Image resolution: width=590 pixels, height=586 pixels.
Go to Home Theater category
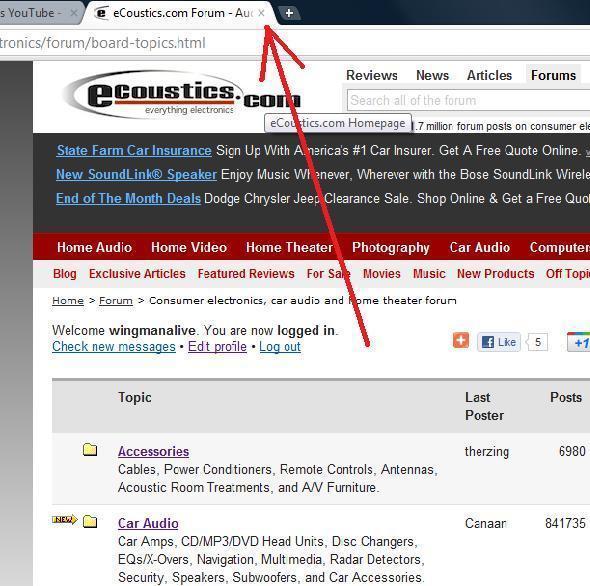click(289, 247)
